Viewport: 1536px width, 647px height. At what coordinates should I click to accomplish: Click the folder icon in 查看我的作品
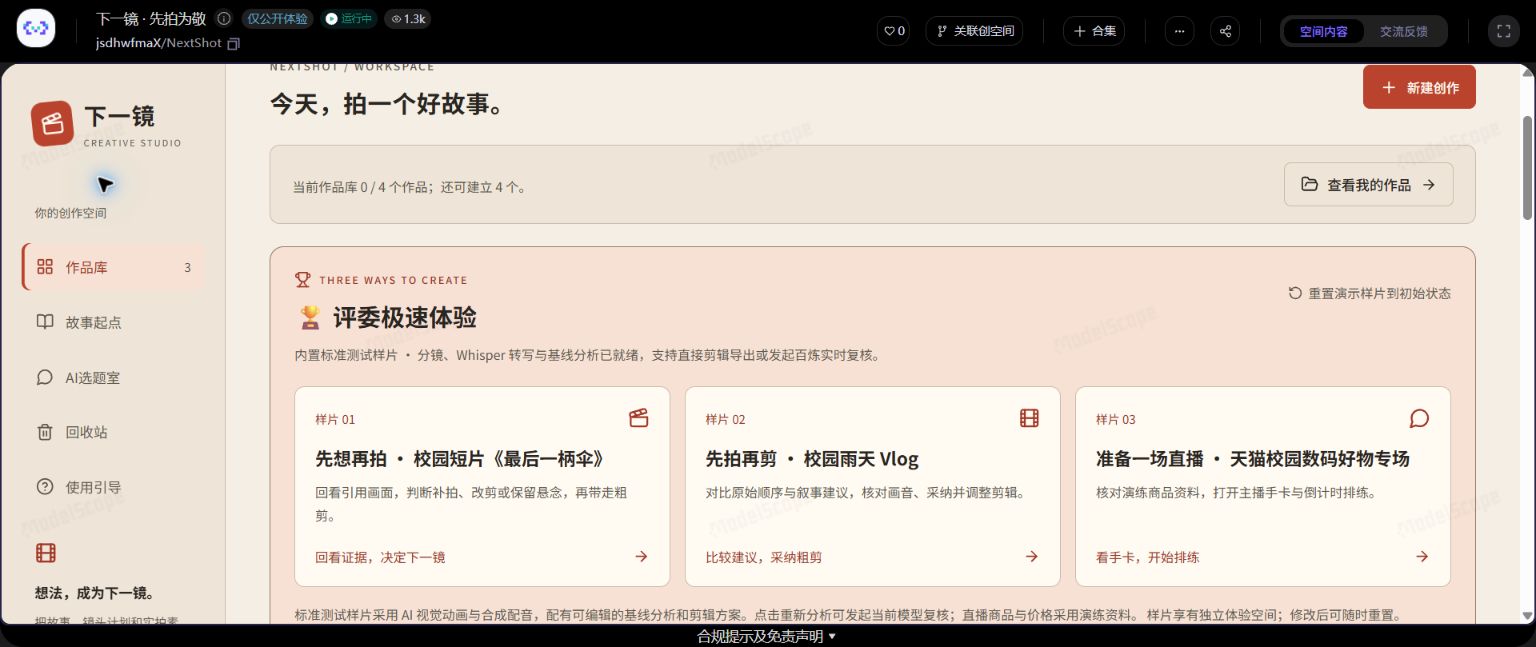(x=1309, y=184)
